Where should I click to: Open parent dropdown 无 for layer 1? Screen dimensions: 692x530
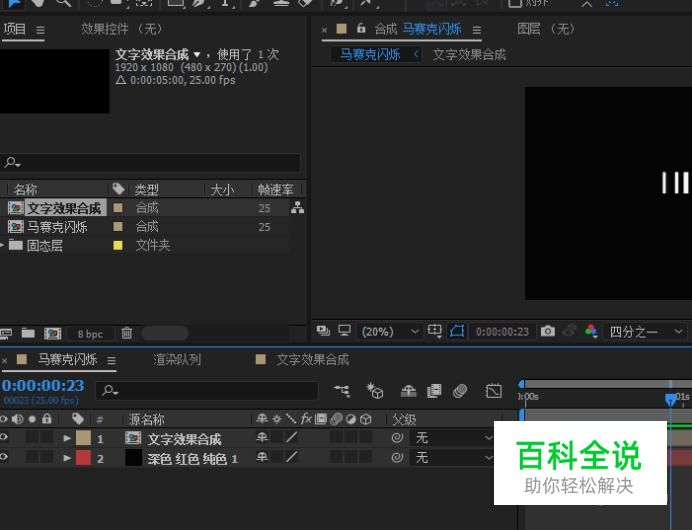coord(452,438)
